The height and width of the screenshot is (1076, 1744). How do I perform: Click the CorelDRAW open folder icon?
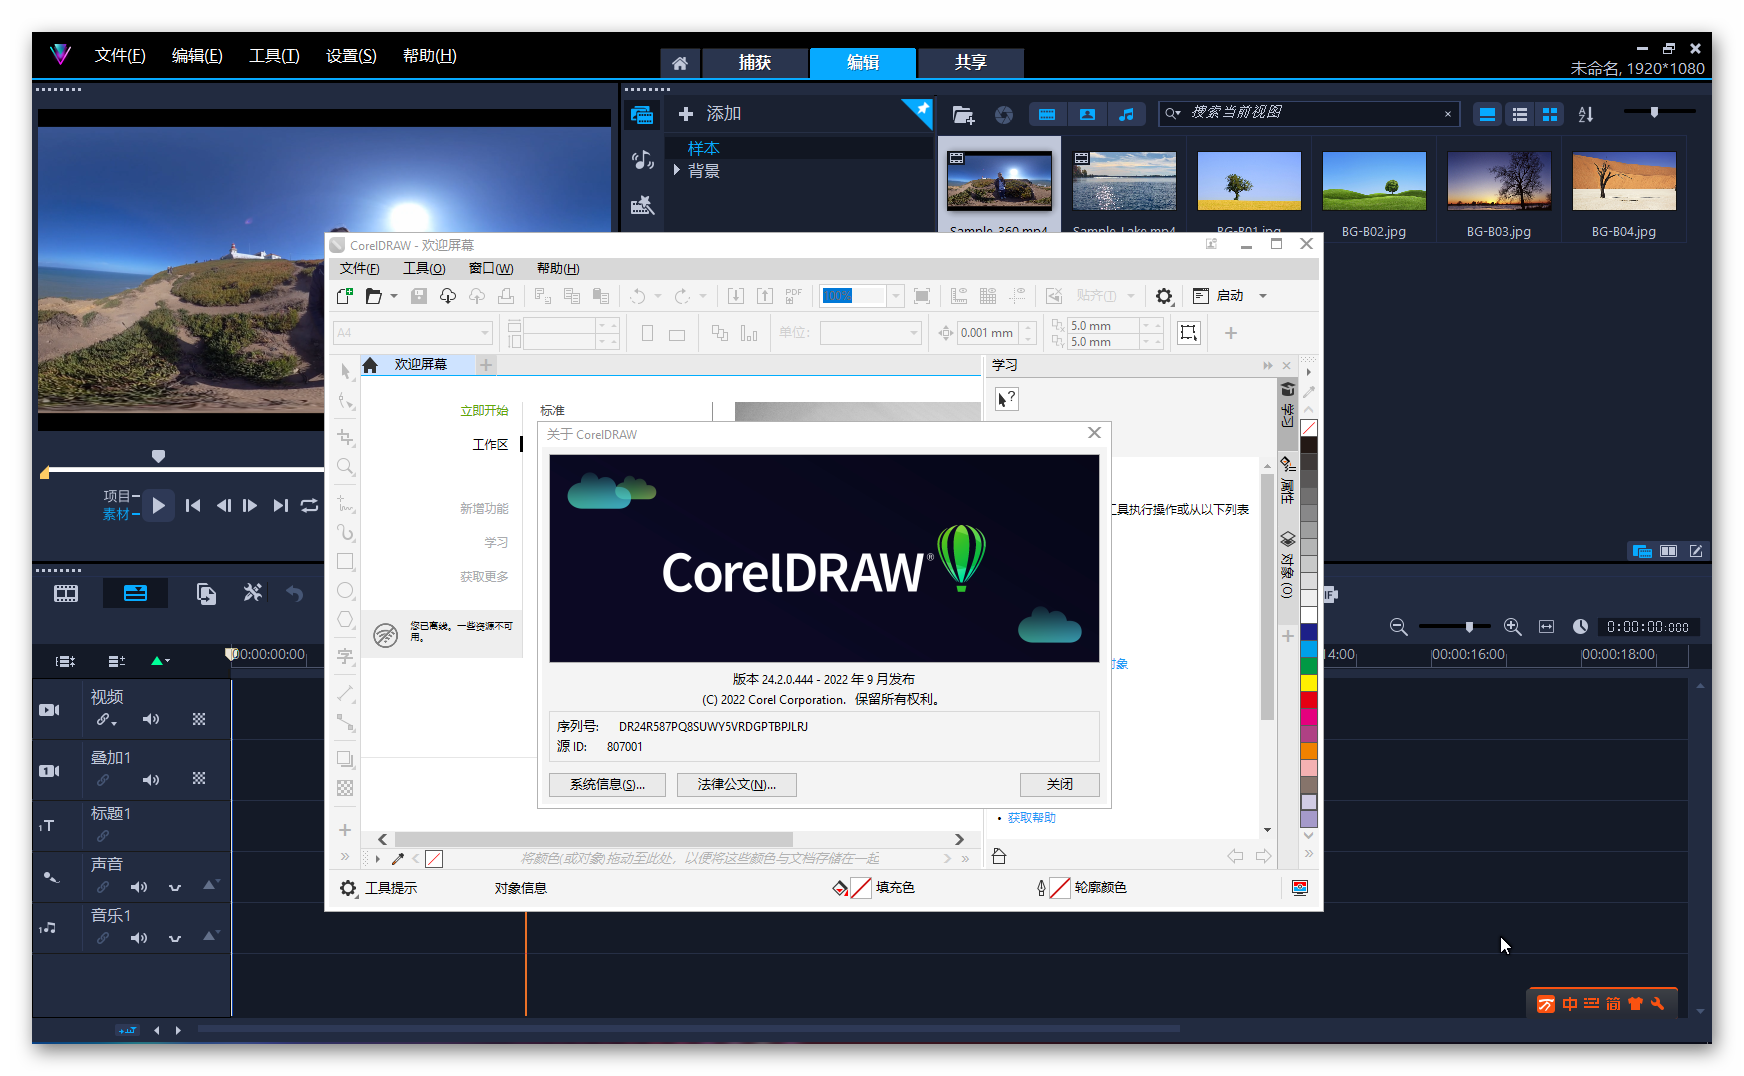[x=373, y=296]
